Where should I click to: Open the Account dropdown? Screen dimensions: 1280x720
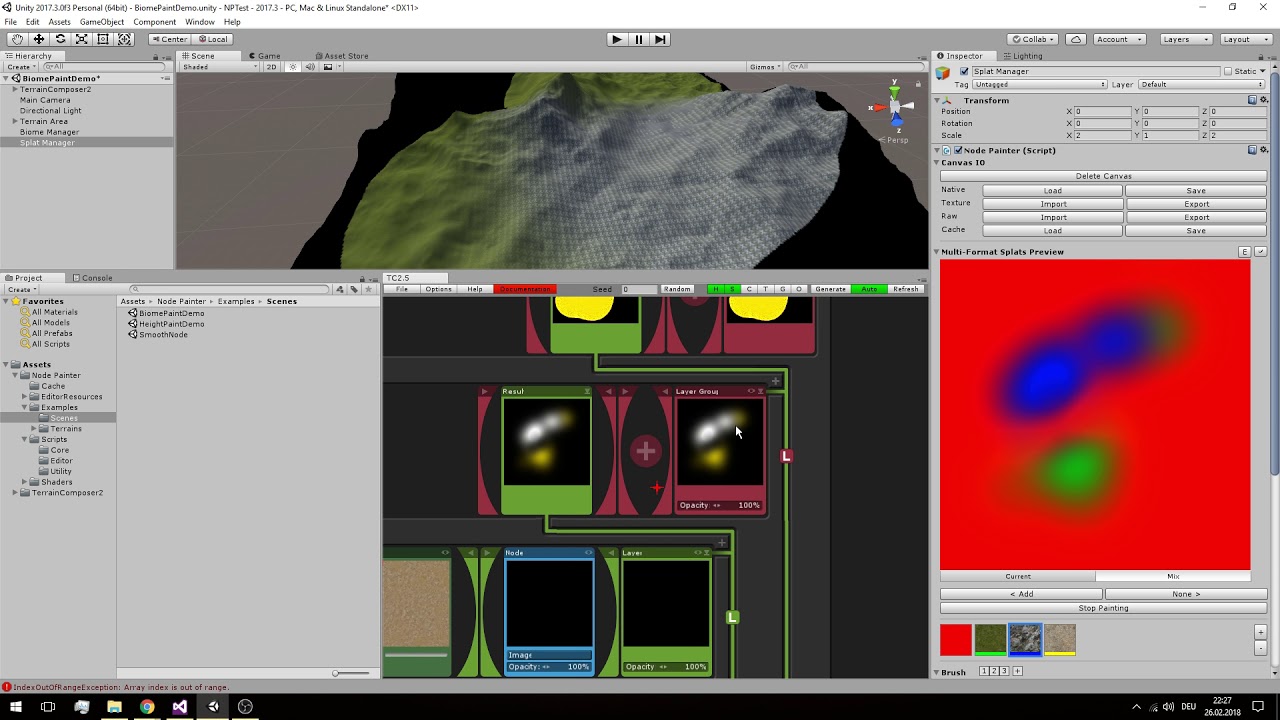[x=1119, y=39]
